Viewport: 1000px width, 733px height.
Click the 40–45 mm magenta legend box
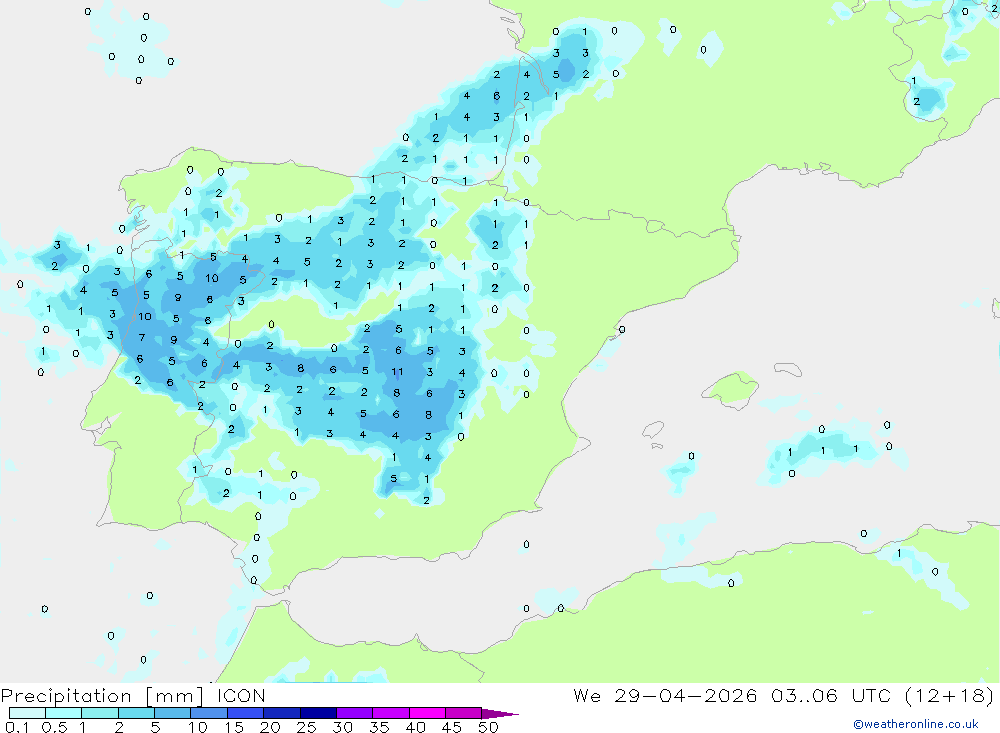tap(427, 713)
